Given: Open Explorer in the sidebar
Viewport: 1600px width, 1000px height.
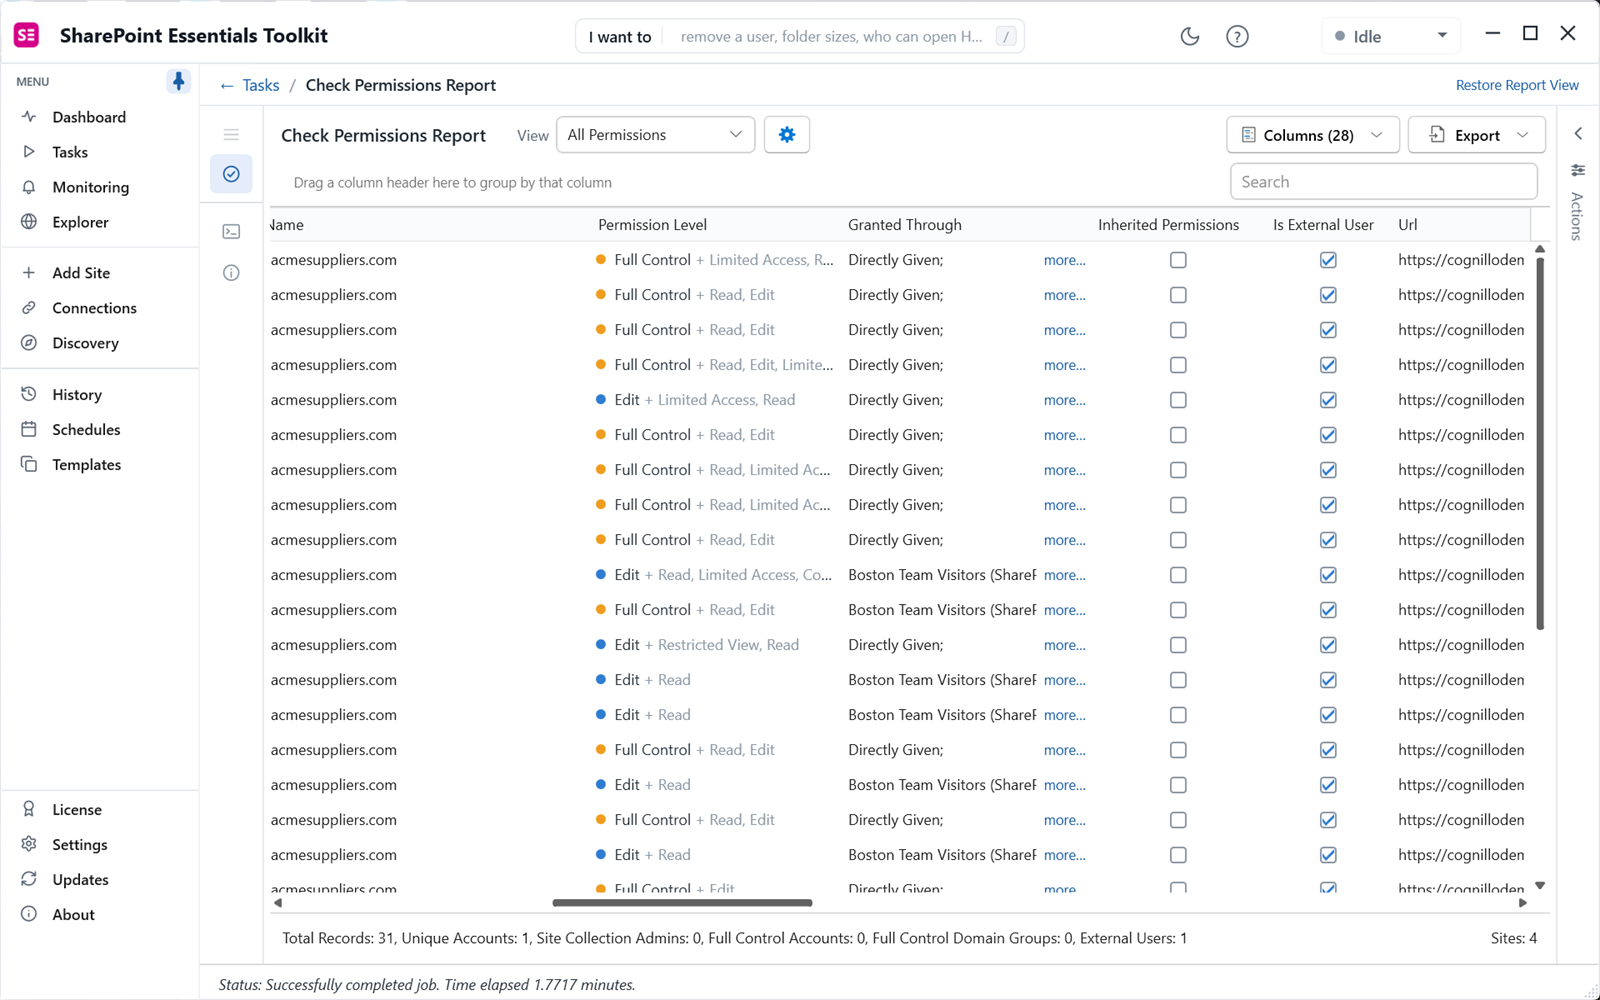Looking at the screenshot, I should [x=80, y=222].
